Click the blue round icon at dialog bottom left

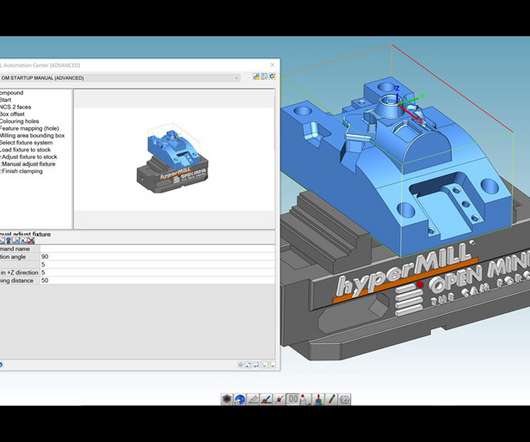(x=1, y=365)
